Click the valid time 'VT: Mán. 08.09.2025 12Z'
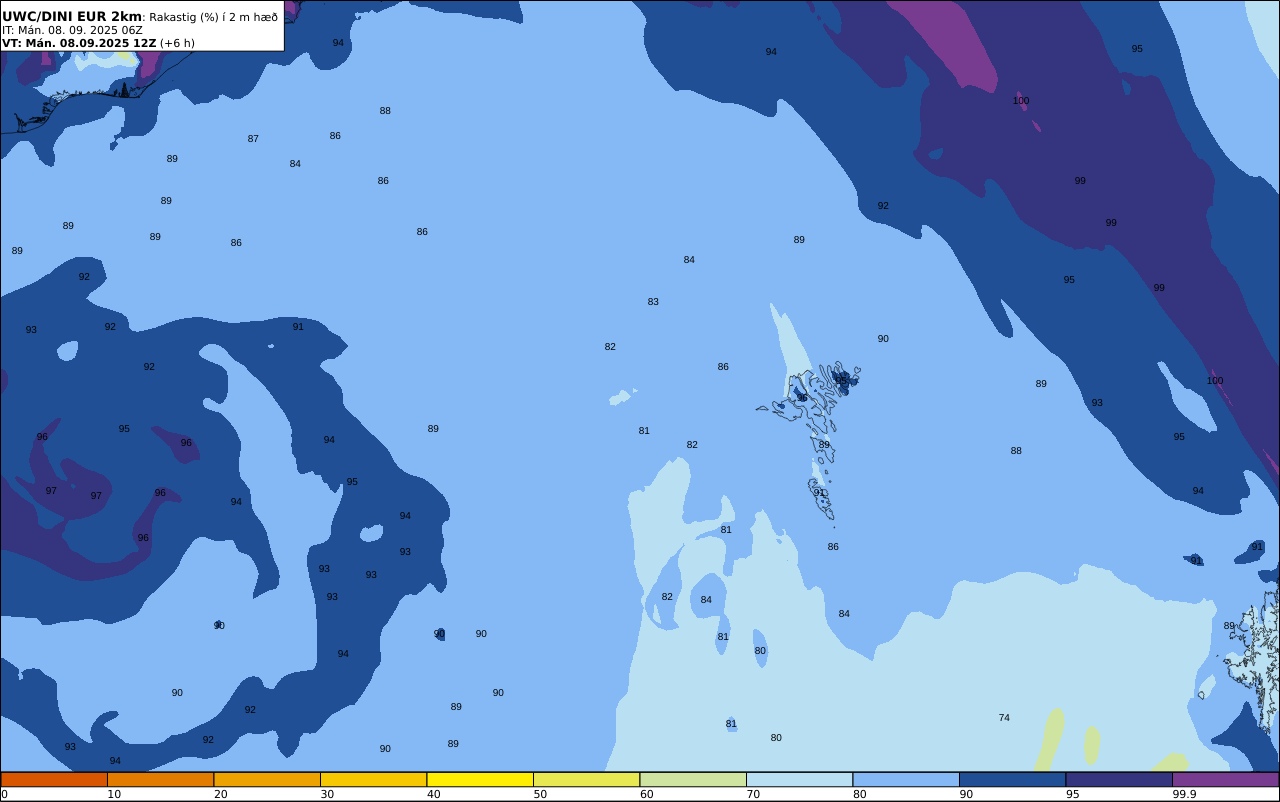This screenshot has height=802, width=1280. pyautogui.click(x=79, y=43)
